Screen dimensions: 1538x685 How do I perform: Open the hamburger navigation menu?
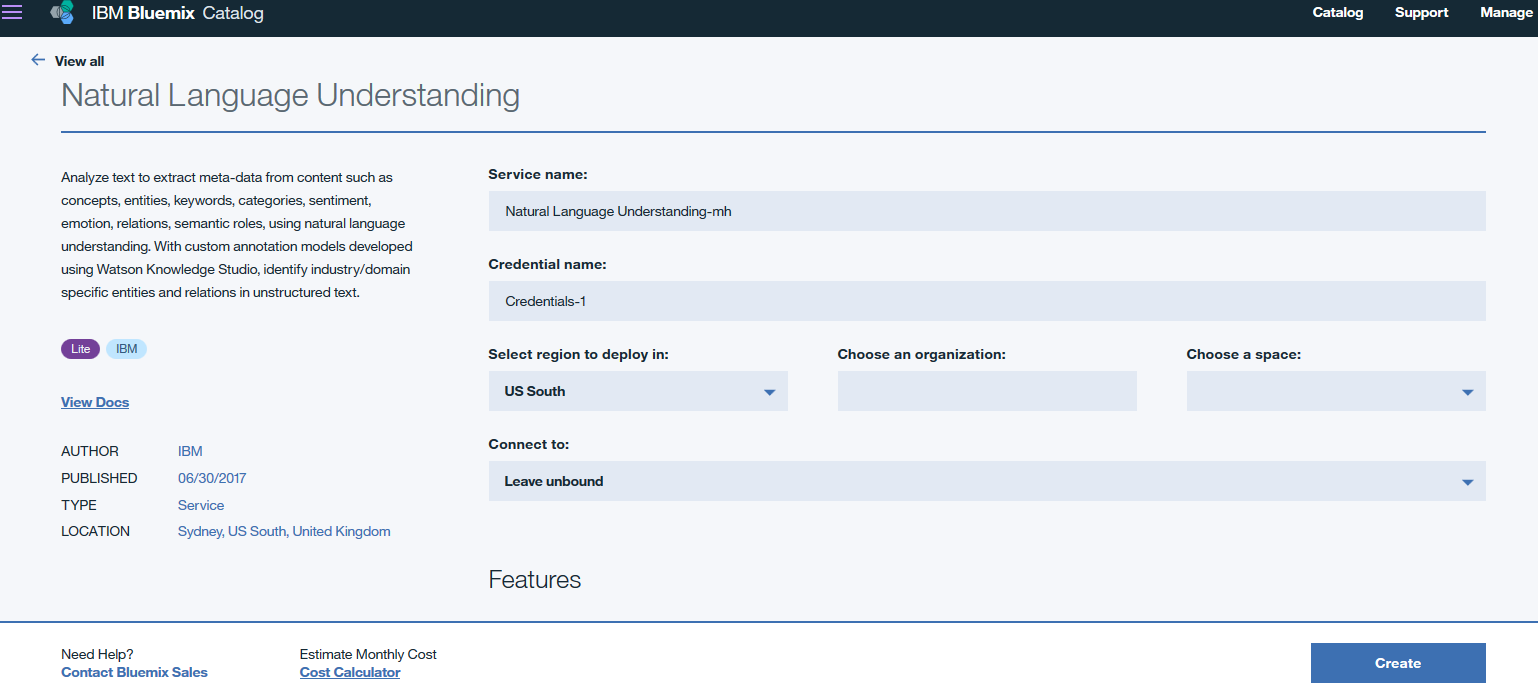[12, 12]
